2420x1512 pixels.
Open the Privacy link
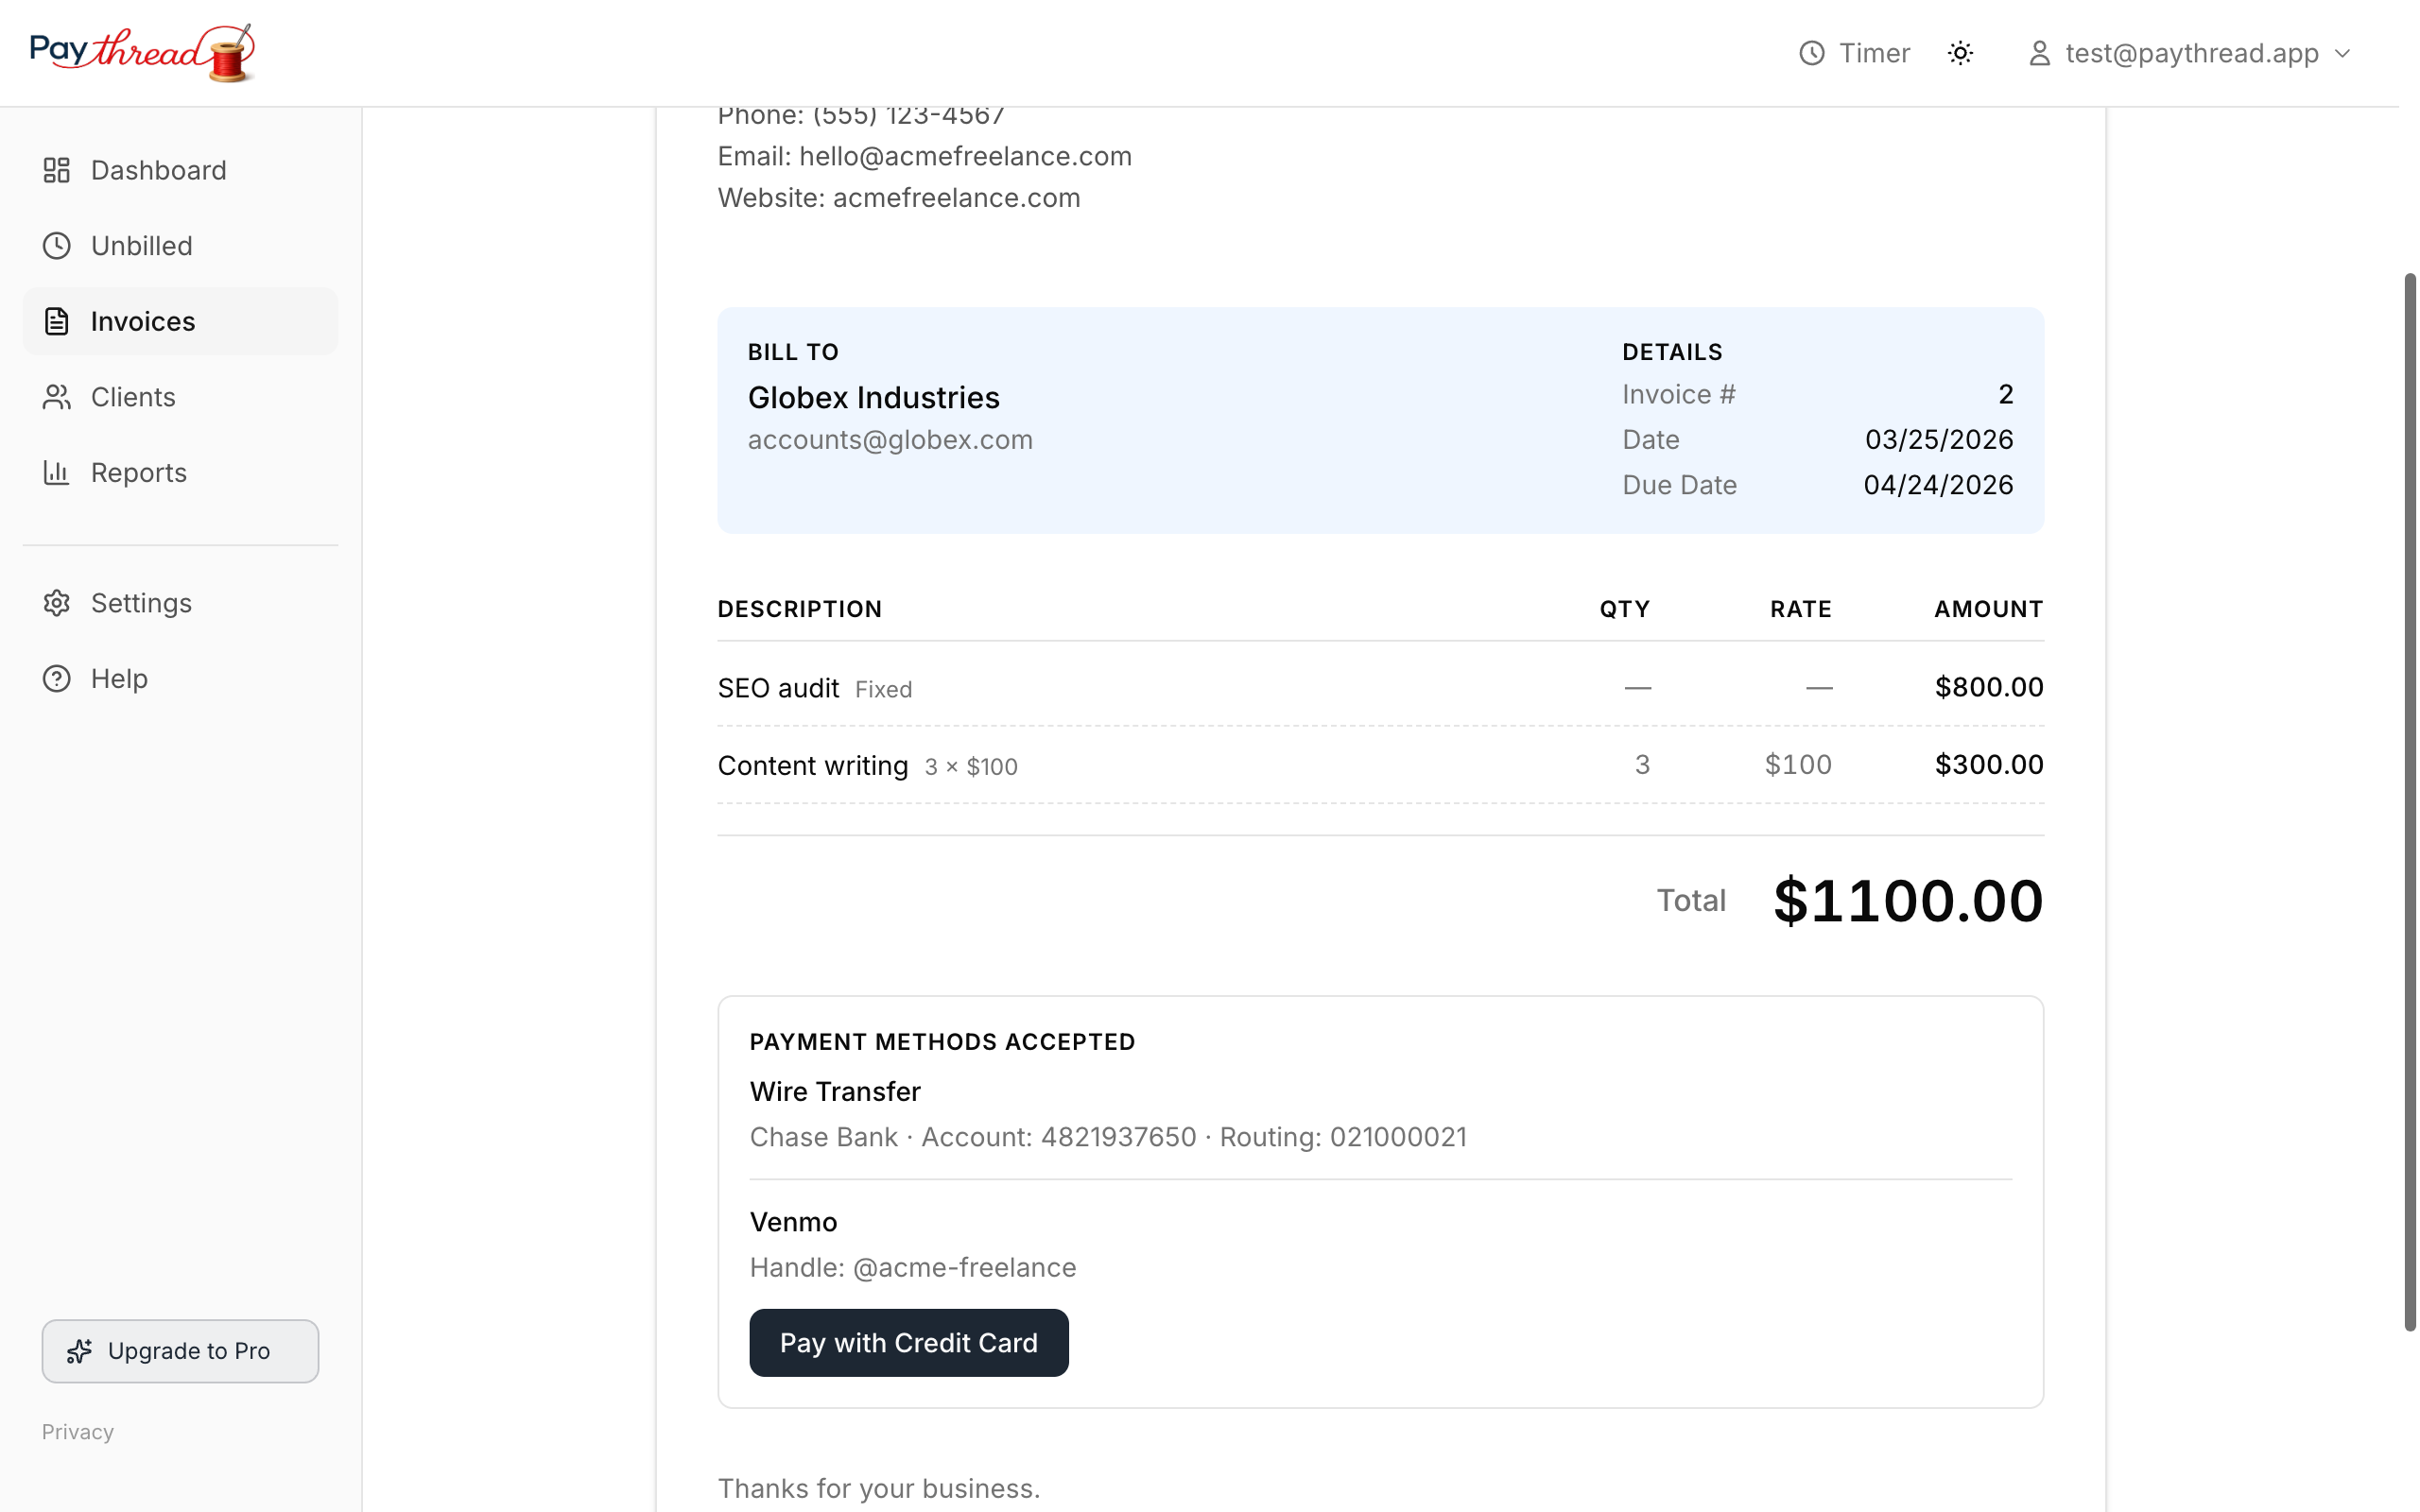78,1432
